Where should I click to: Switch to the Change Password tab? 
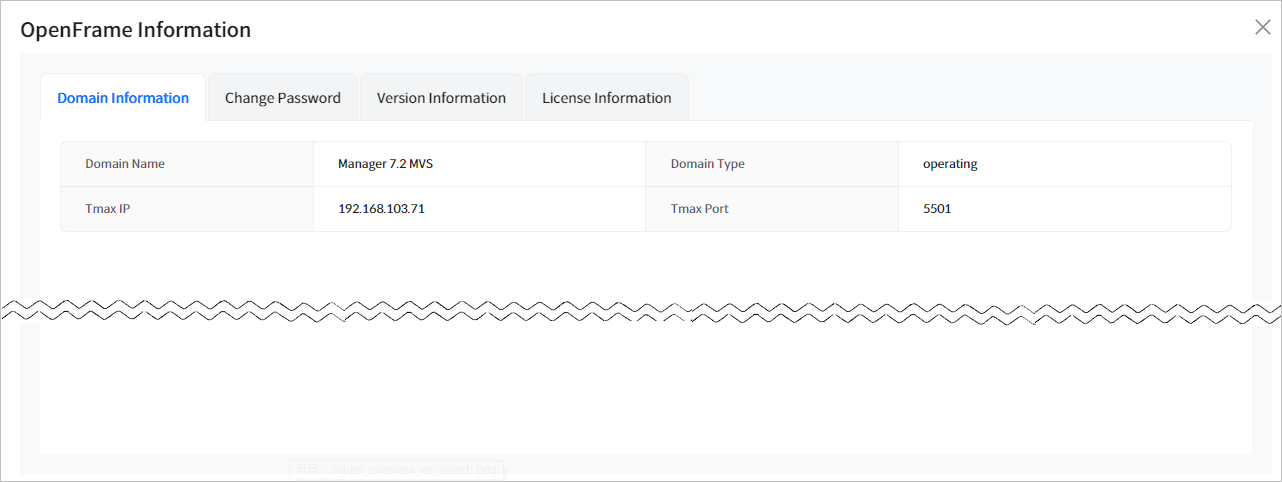[282, 98]
